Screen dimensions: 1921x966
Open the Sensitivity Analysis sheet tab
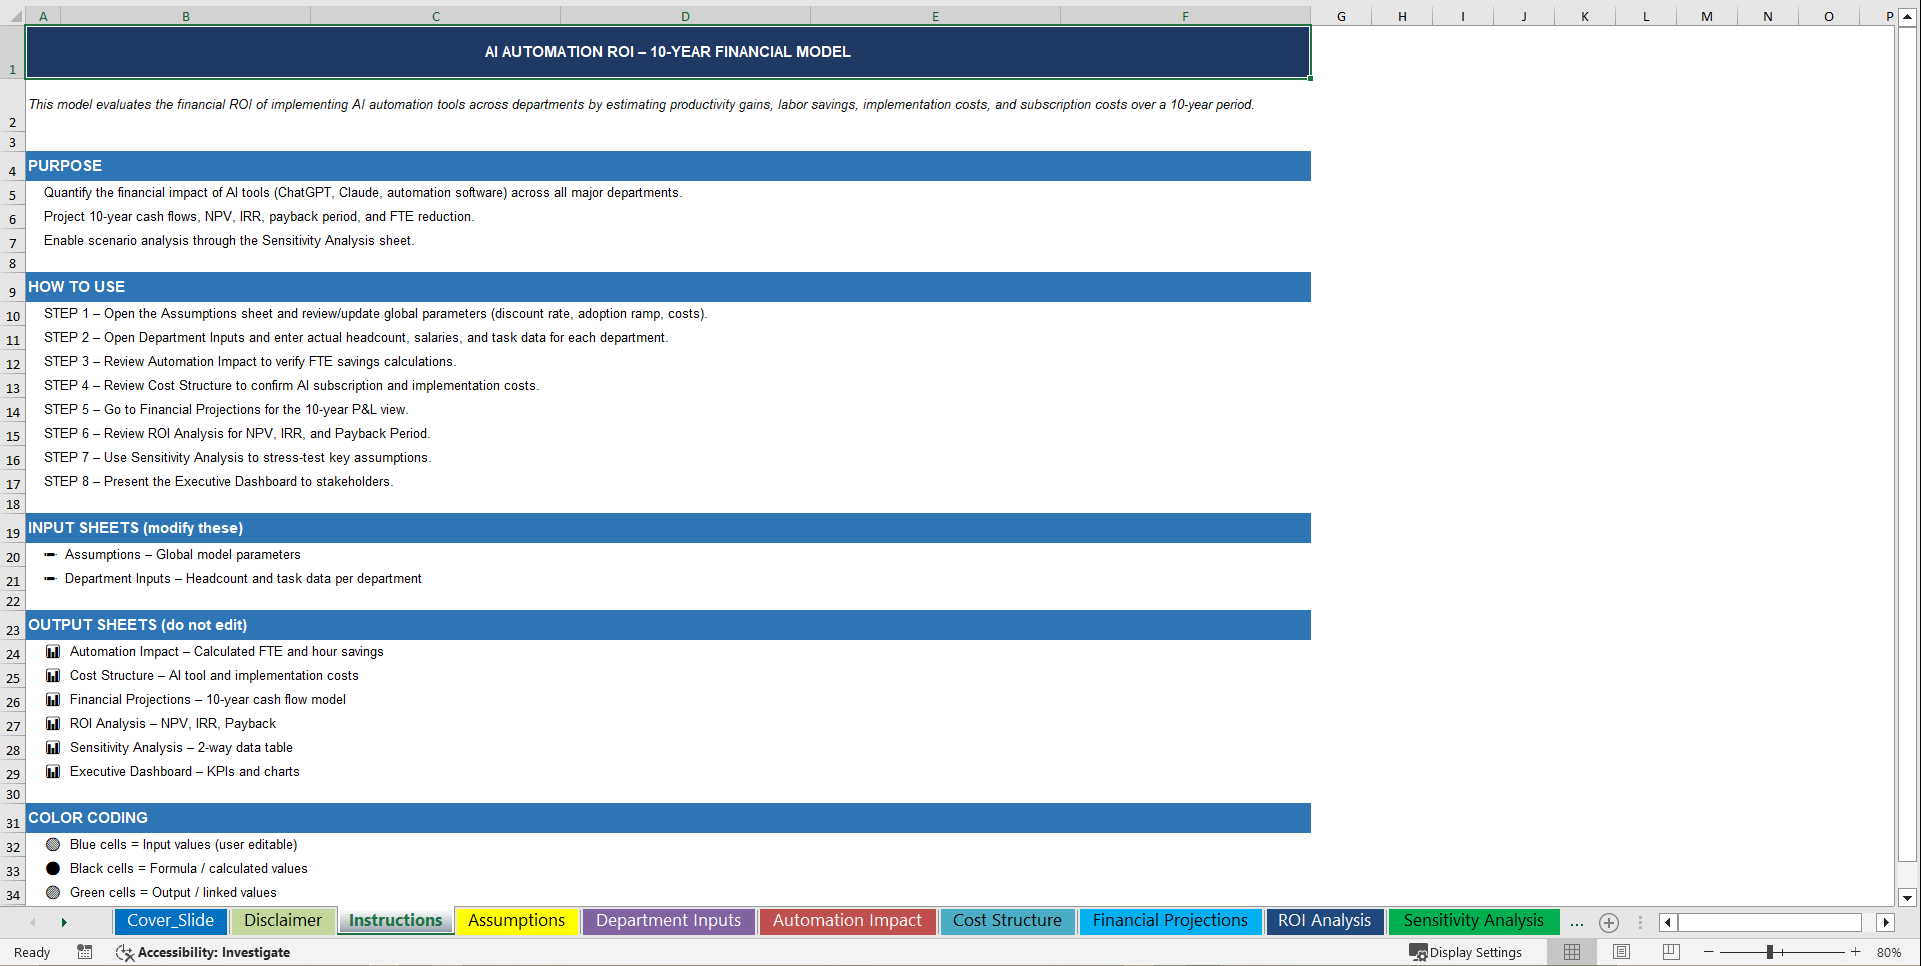click(1473, 921)
